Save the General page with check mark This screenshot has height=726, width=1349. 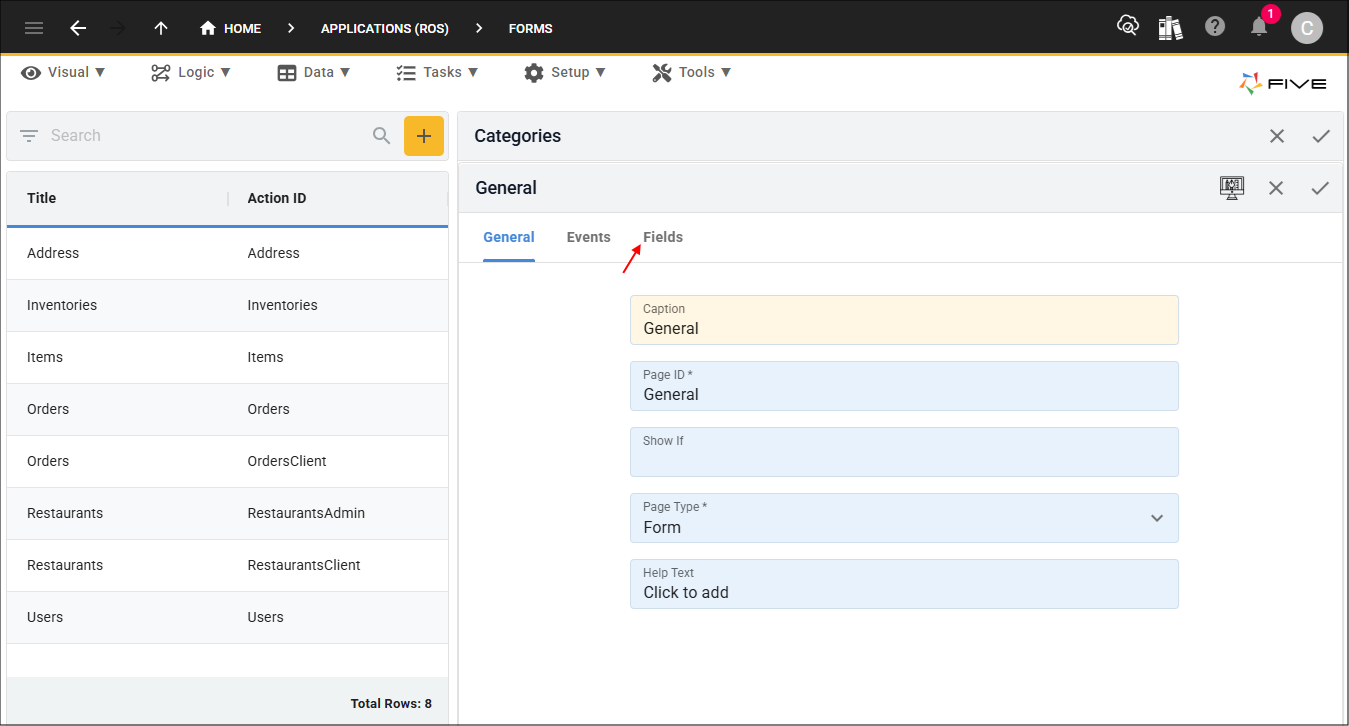click(x=1320, y=188)
